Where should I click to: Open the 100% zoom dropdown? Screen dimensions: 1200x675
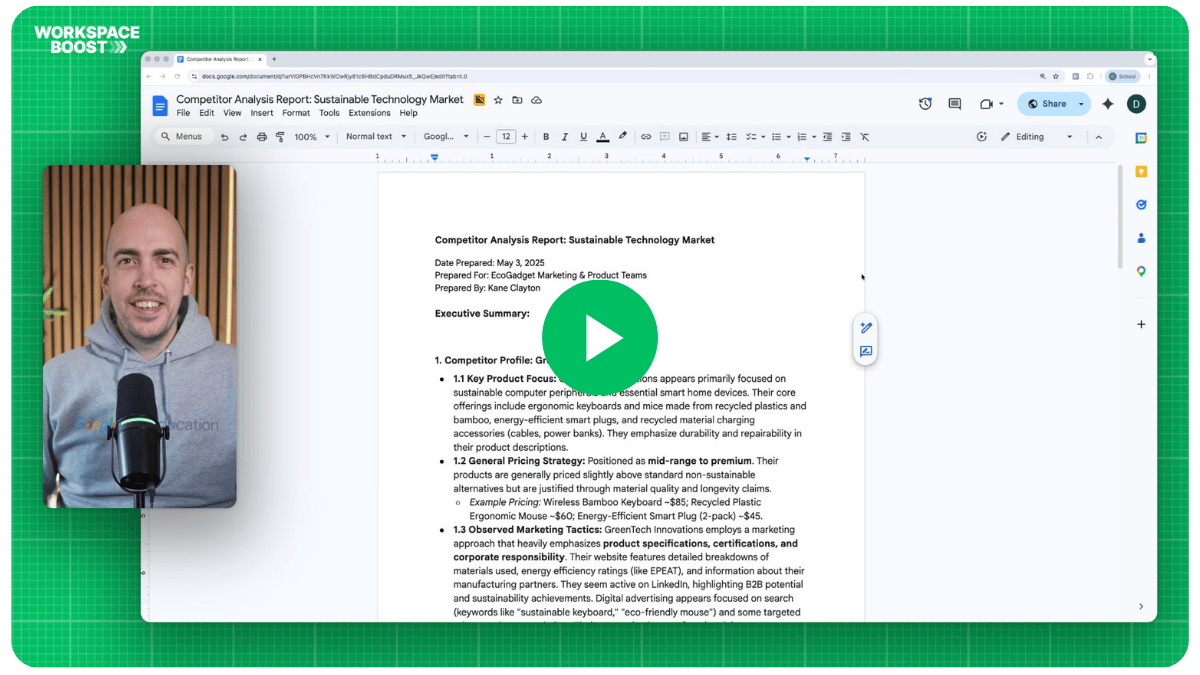point(312,137)
